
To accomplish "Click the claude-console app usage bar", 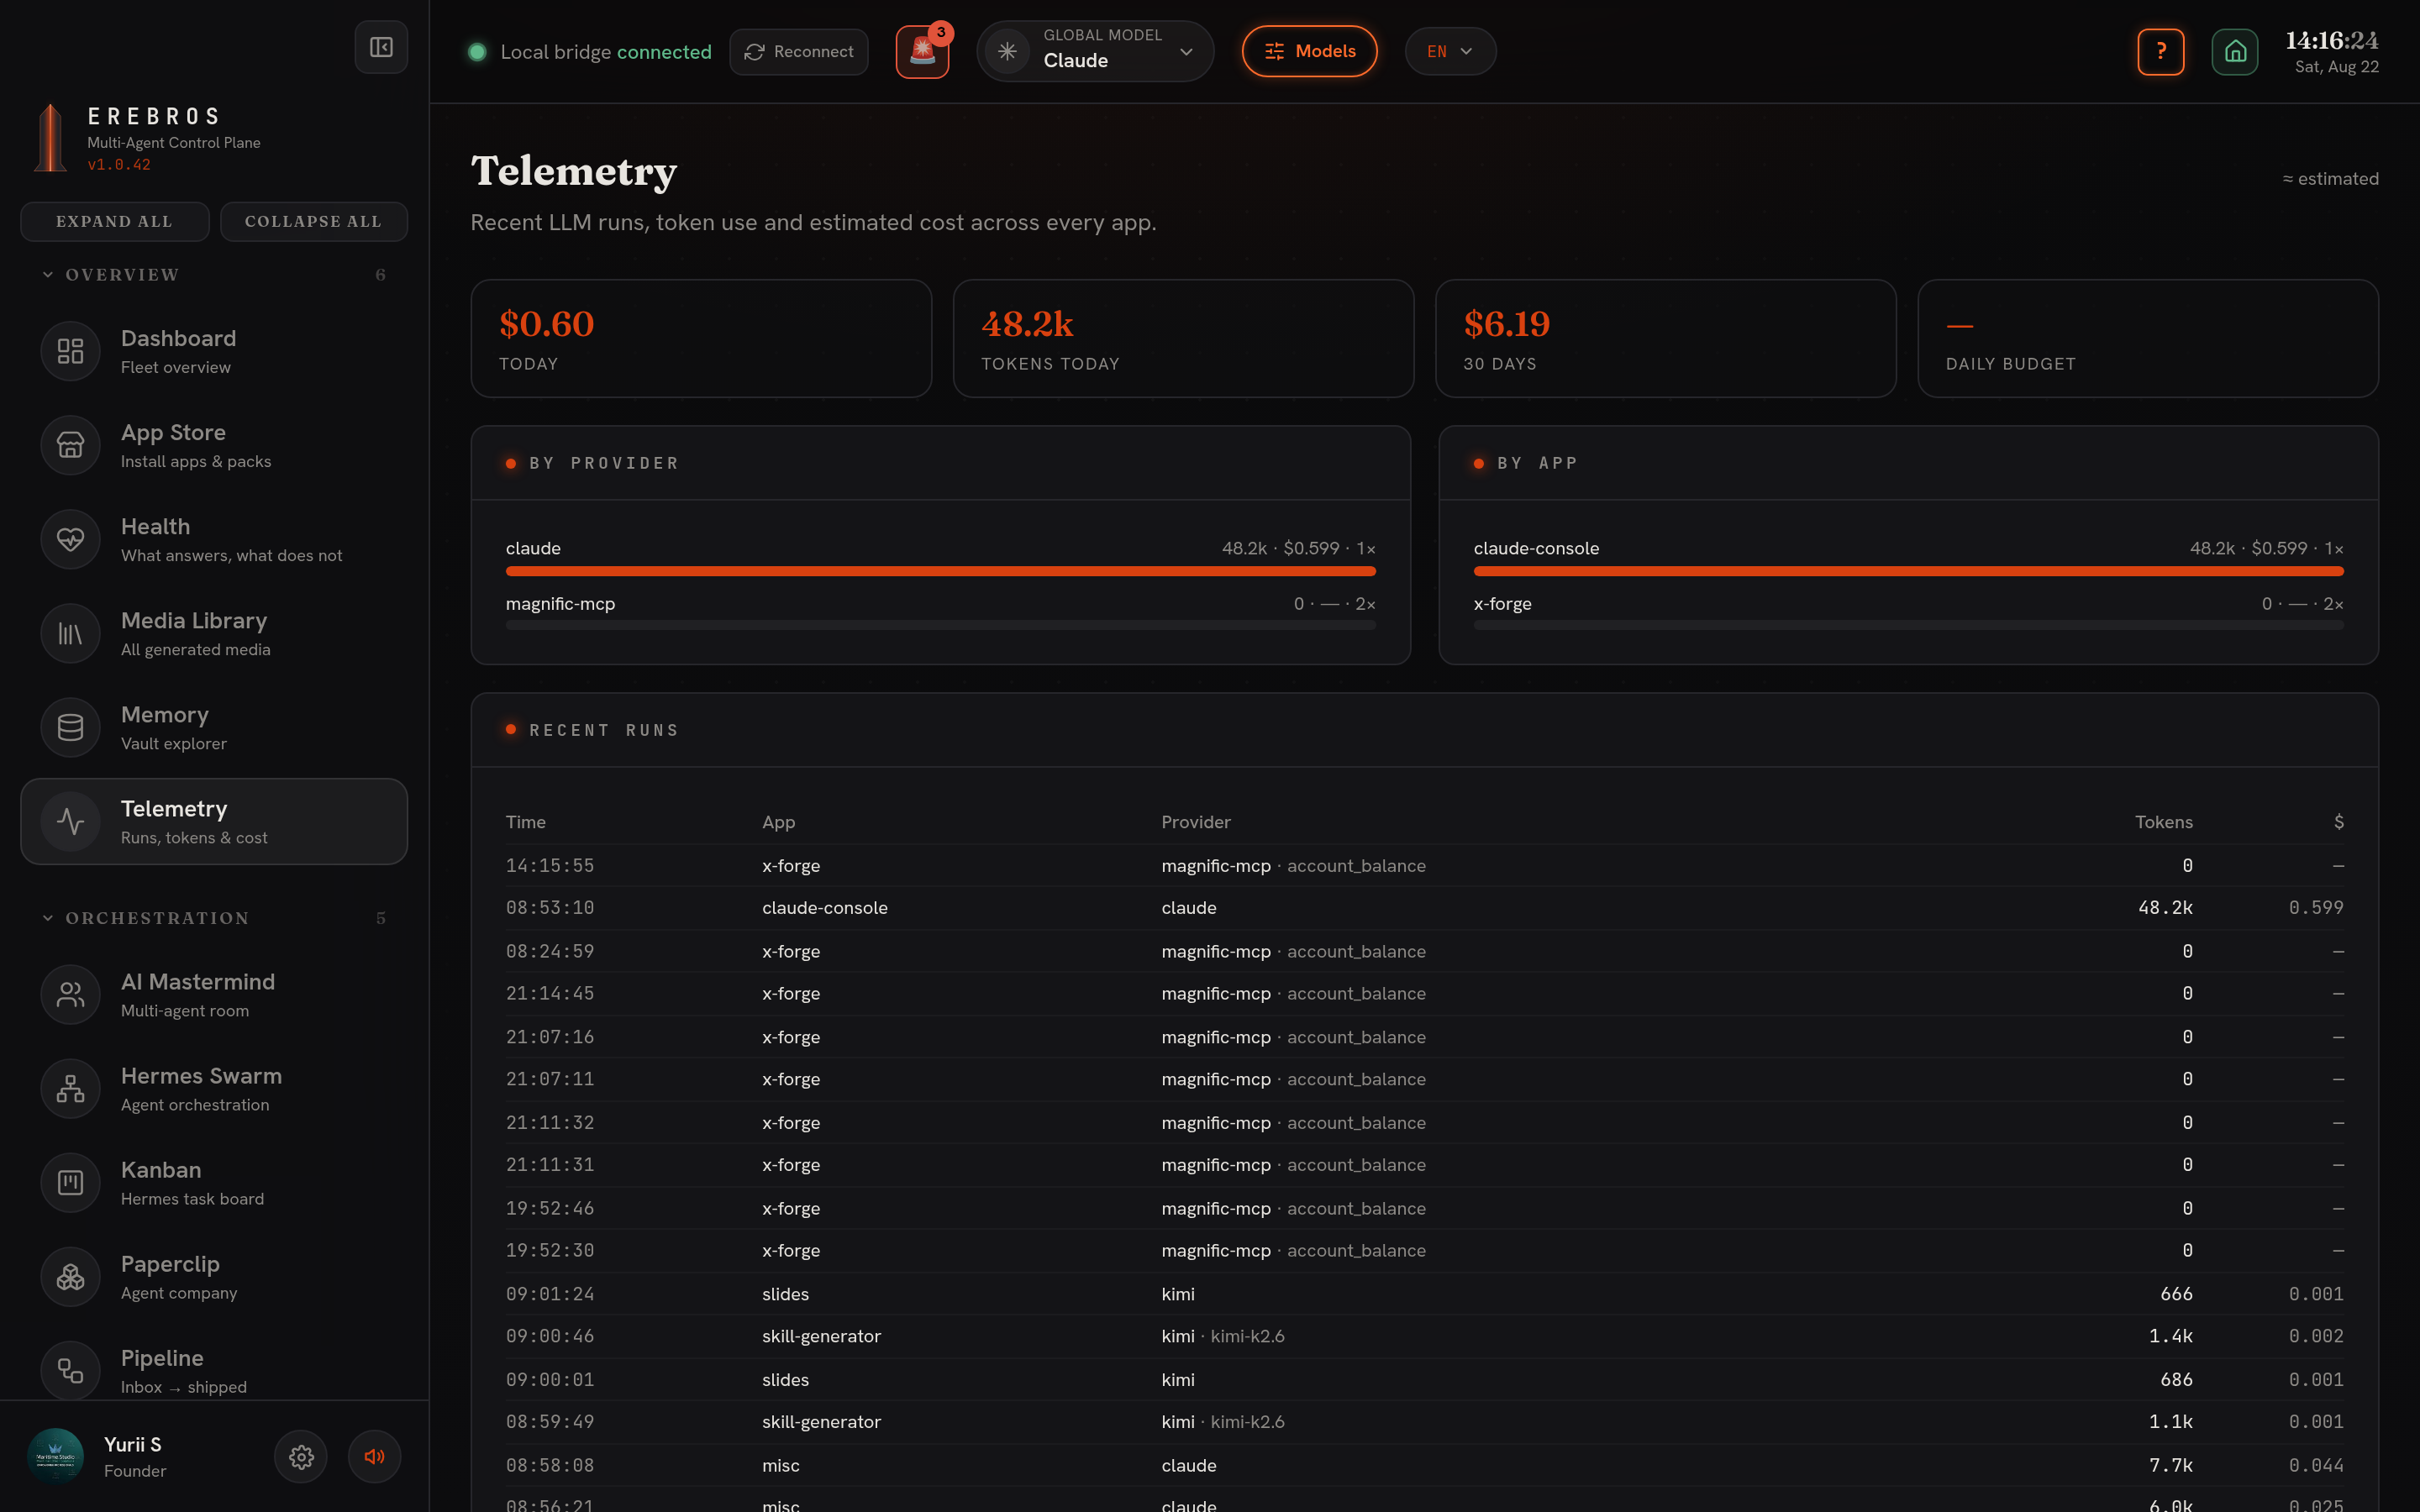I will click(1908, 571).
